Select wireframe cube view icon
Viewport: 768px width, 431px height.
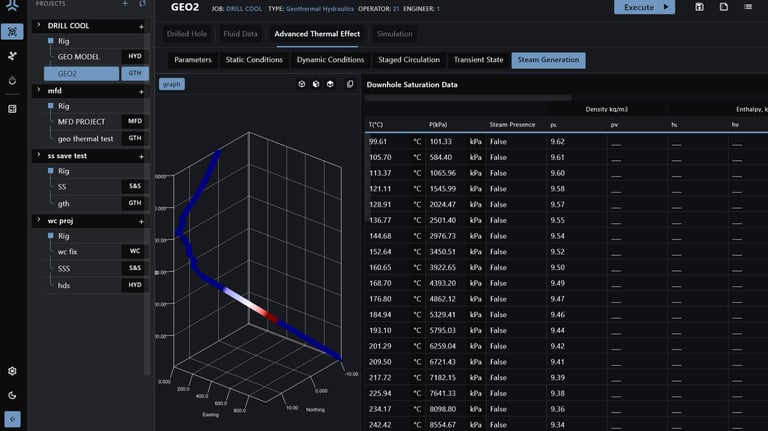pyautogui.click(x=302, y=84)
